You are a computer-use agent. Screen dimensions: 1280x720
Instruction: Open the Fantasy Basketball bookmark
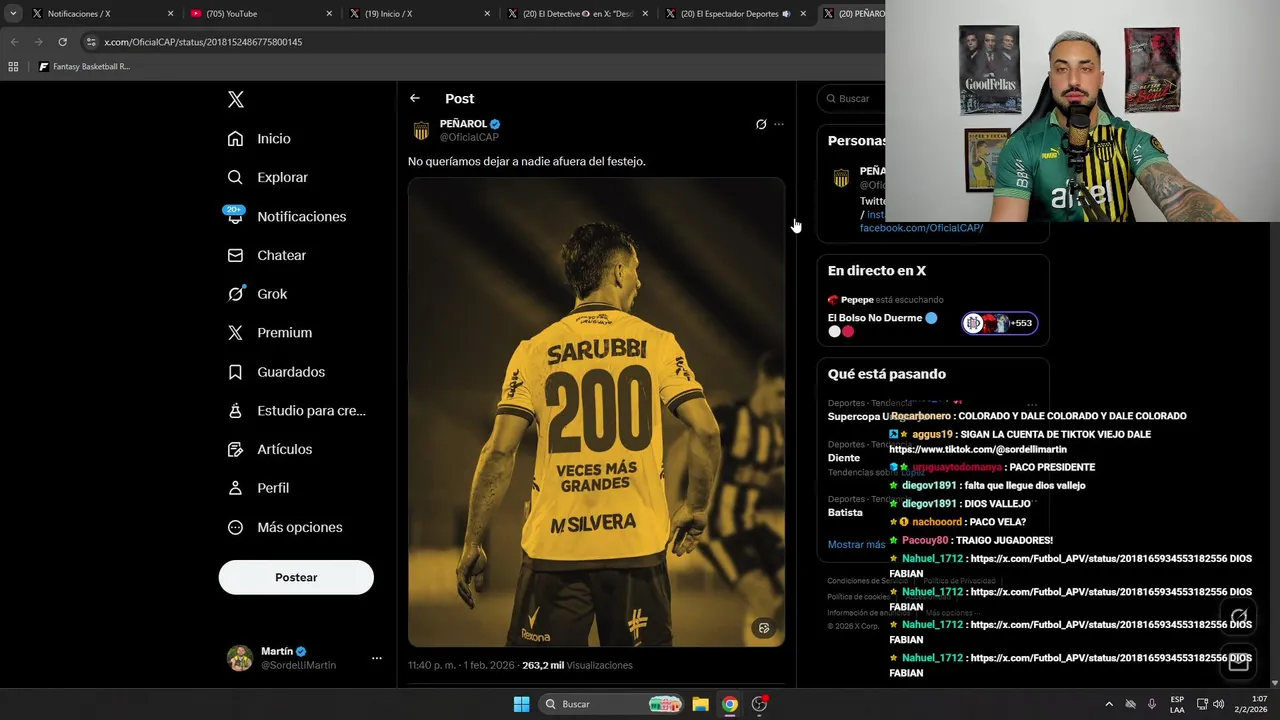[x=84, y=67]
